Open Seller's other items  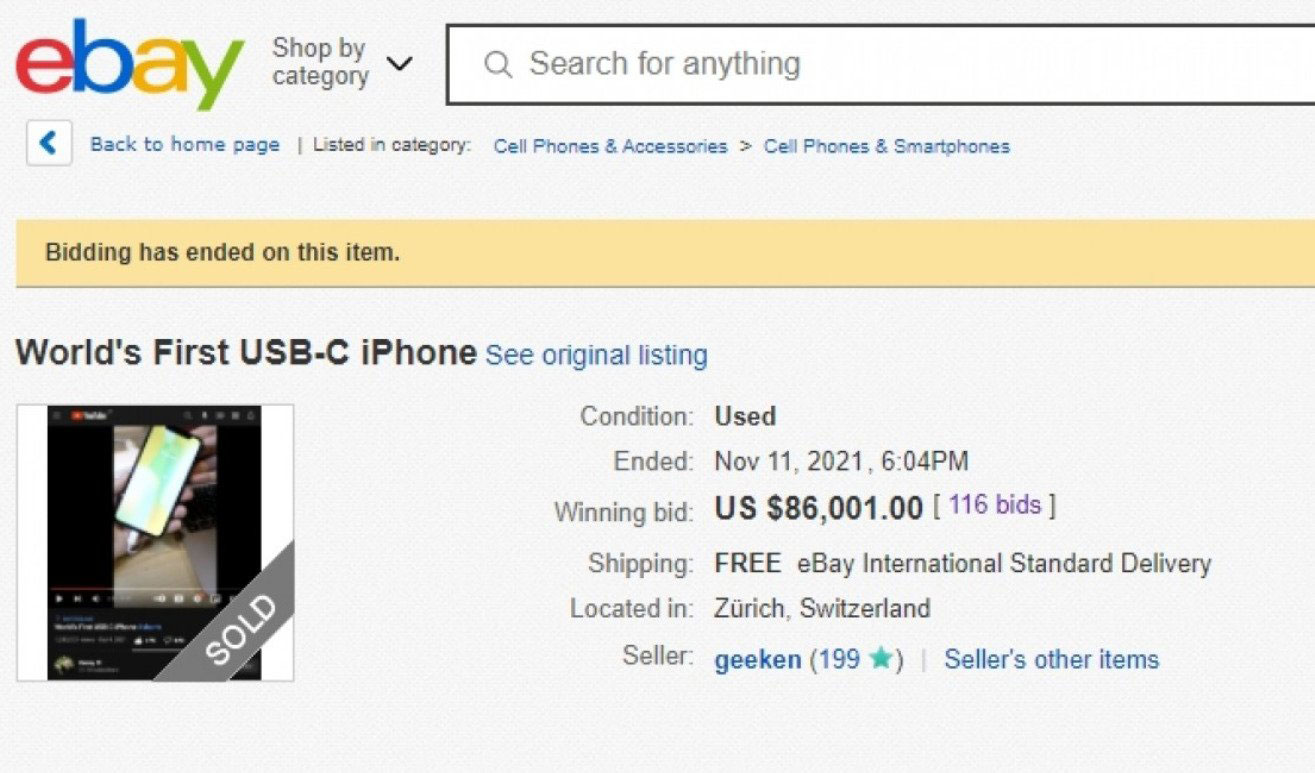tap(1051, 660)
